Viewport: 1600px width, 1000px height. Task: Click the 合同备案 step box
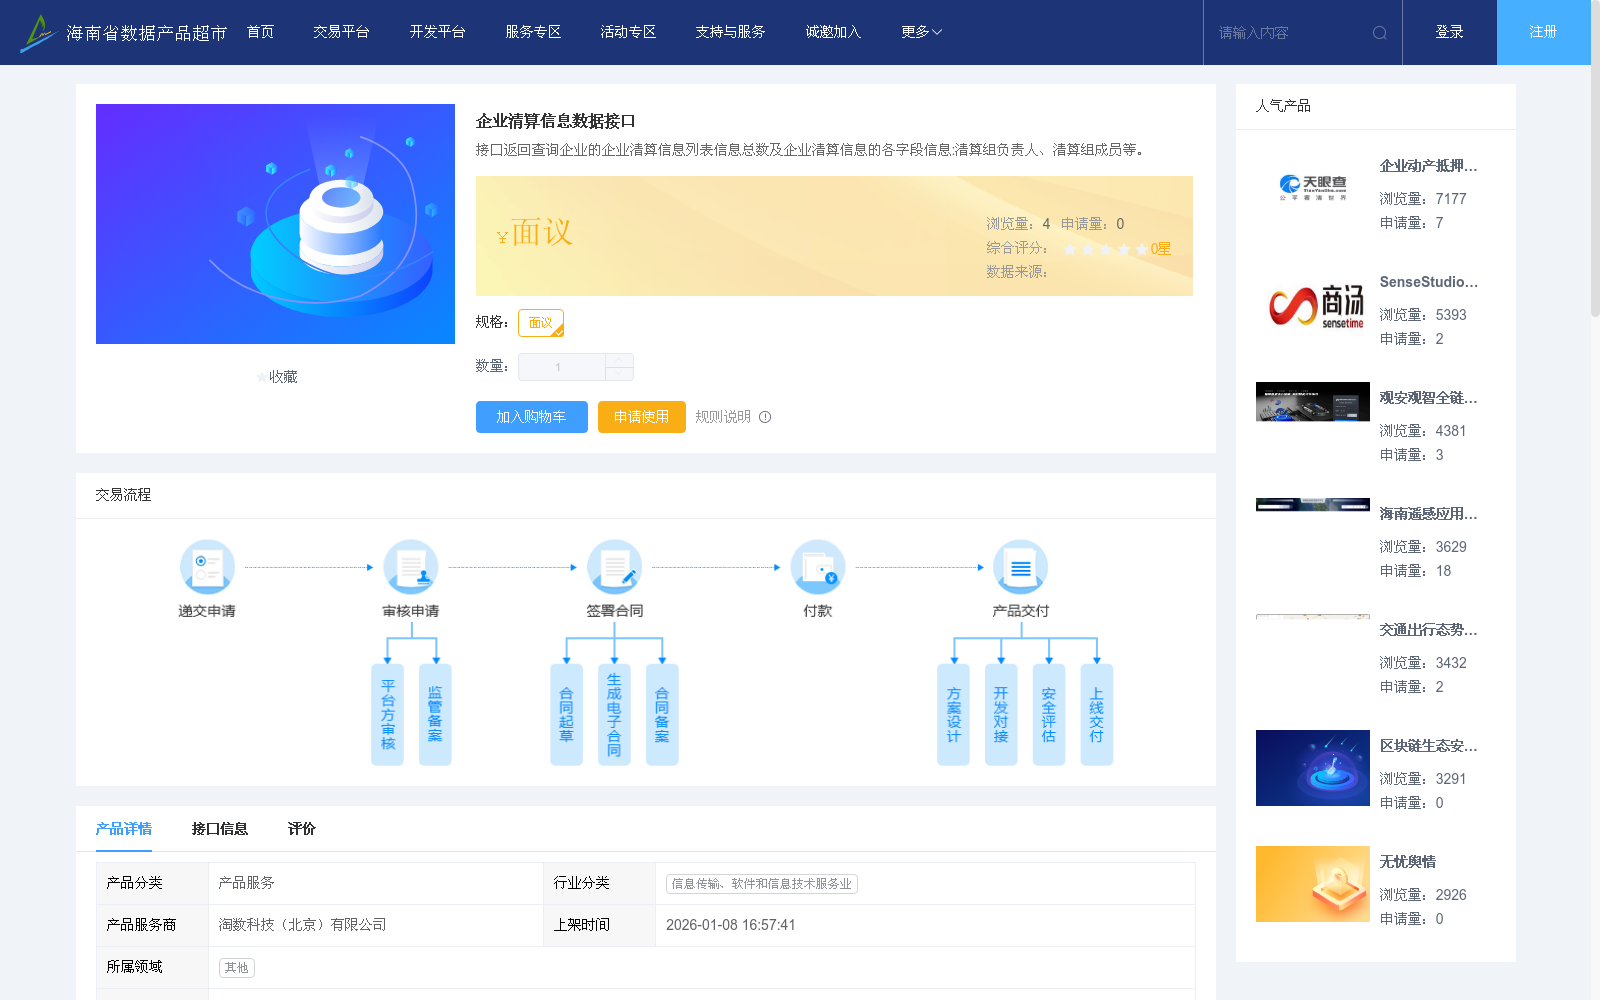[662, 714]
